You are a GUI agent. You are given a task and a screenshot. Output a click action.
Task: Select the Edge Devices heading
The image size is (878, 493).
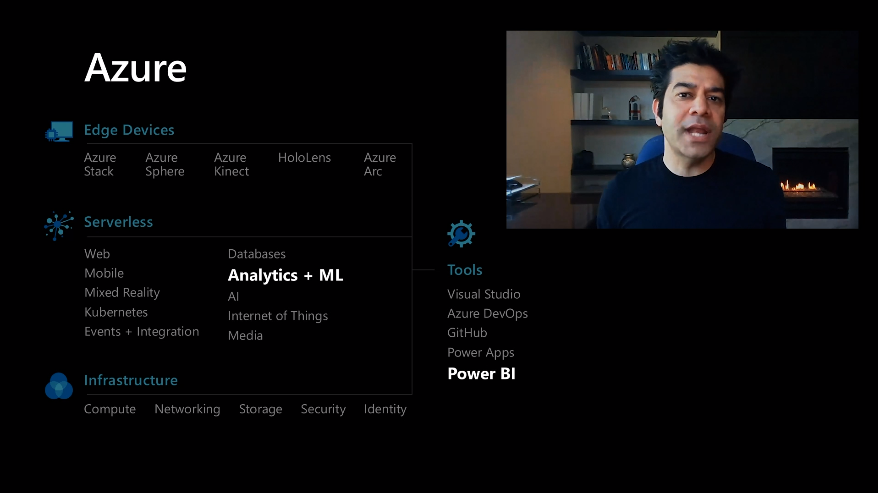point(129,130)
